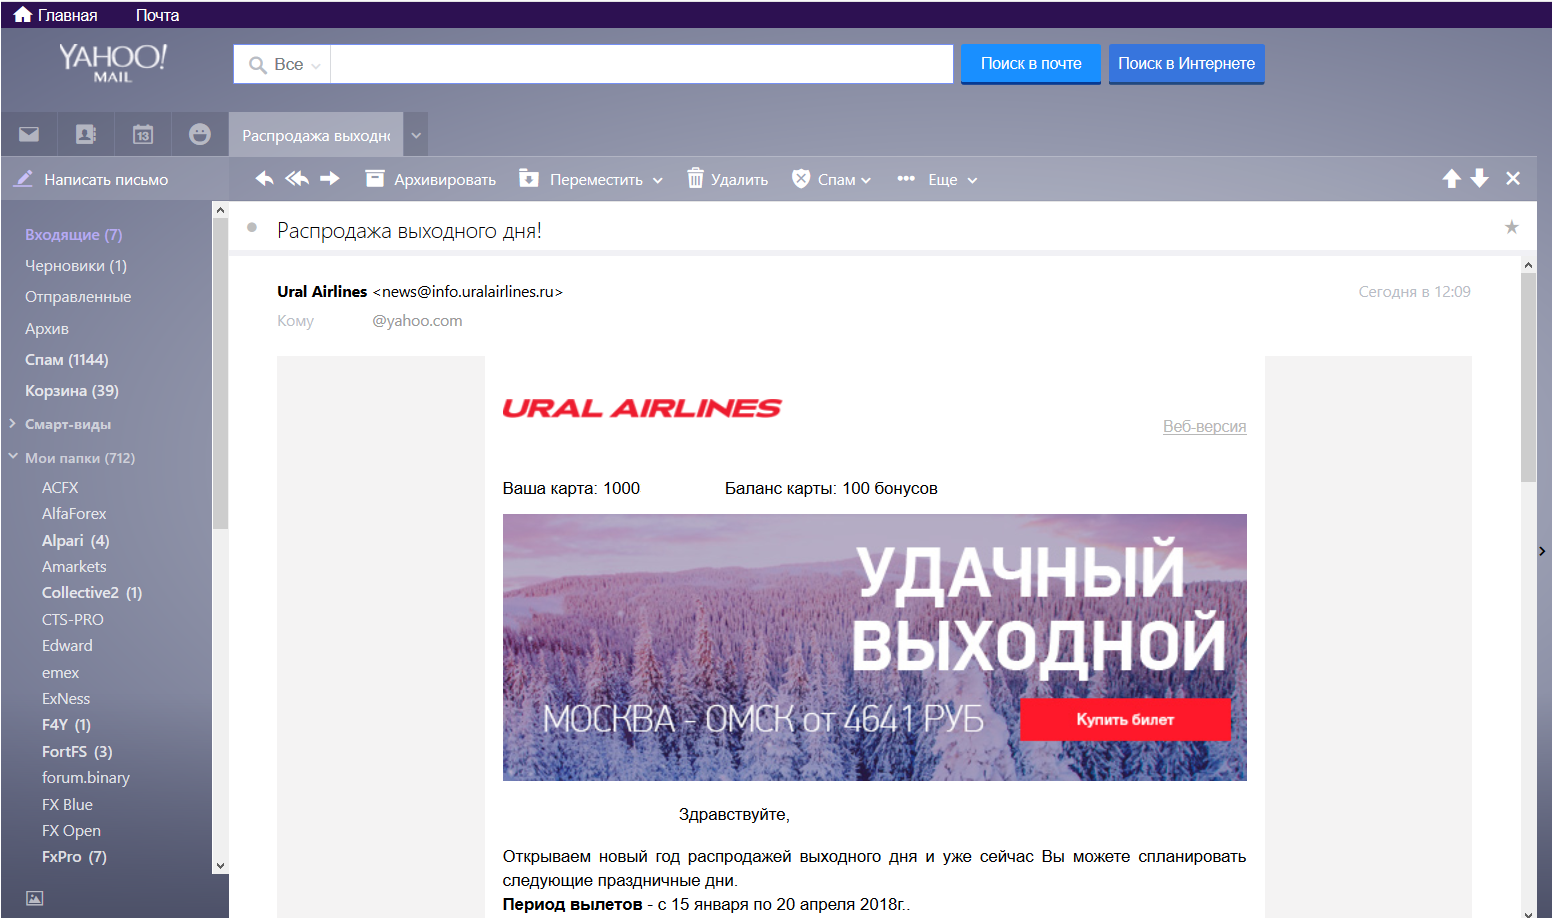Image resolution: width=1552 pixels, height=918 pixels.
Task: Open the Спам (1144) folder
Action: [x=66, y=360]
